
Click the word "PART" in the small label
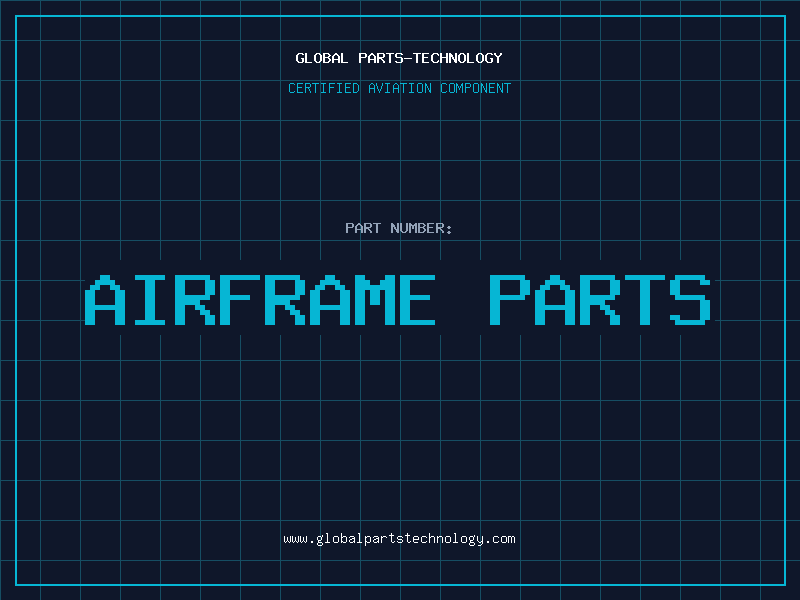[x=363, y=228]
